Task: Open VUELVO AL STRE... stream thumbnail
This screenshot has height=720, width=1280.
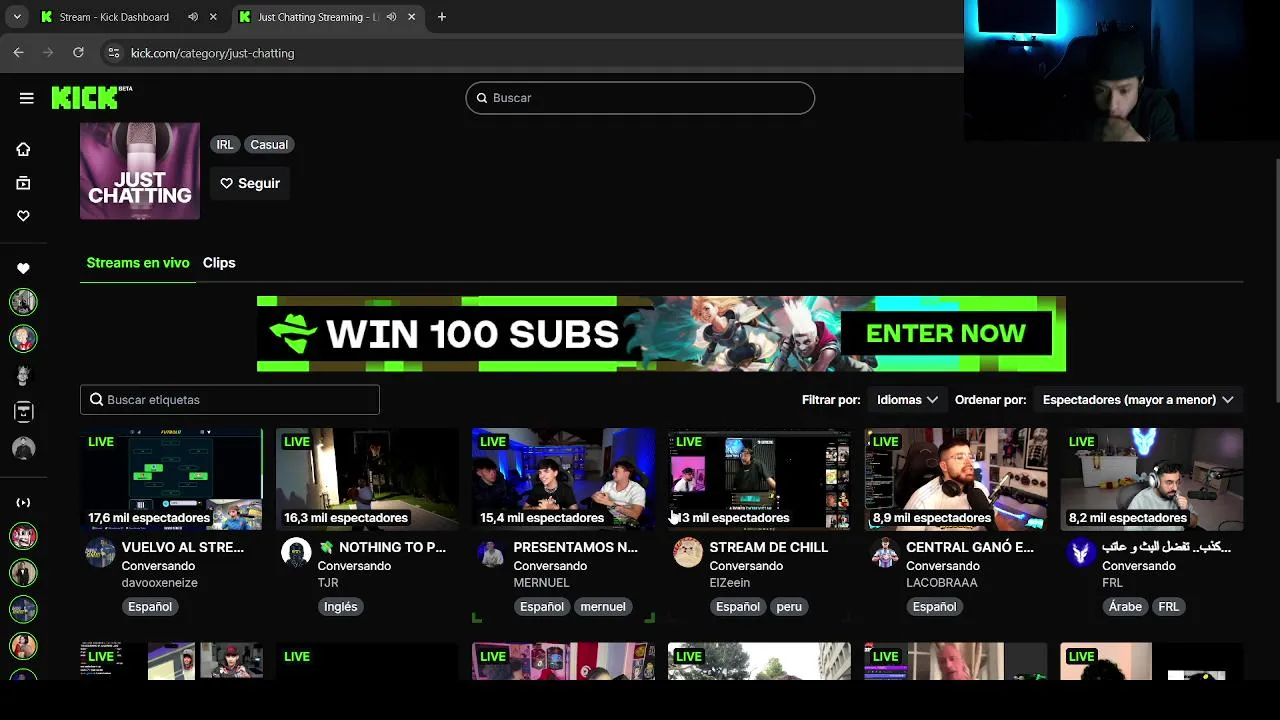Action: 171,479
